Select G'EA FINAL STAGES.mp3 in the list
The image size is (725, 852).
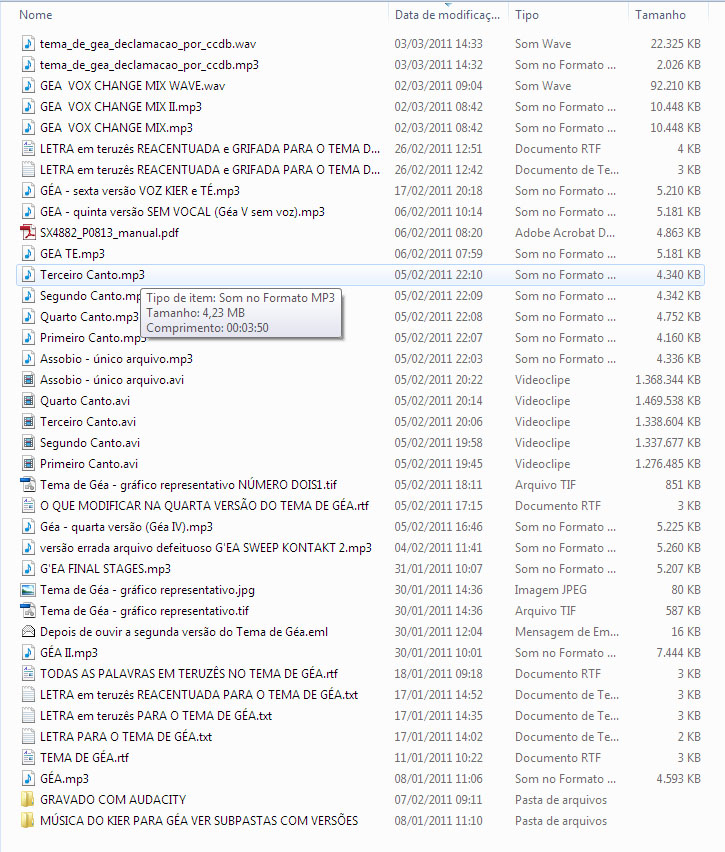click(105, 569)
